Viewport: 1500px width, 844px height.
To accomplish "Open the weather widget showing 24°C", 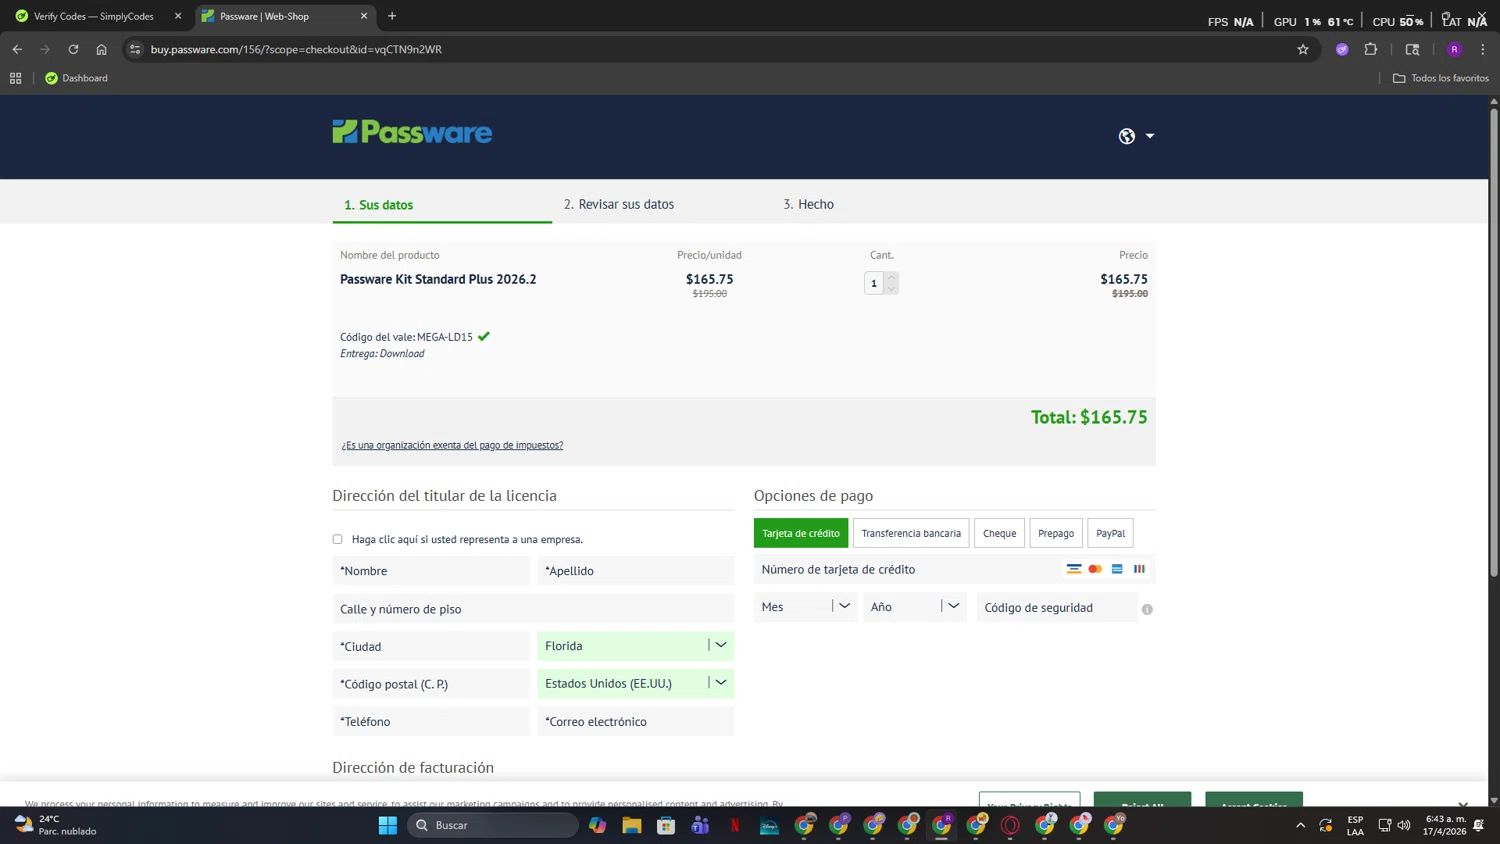I will 56,825.
